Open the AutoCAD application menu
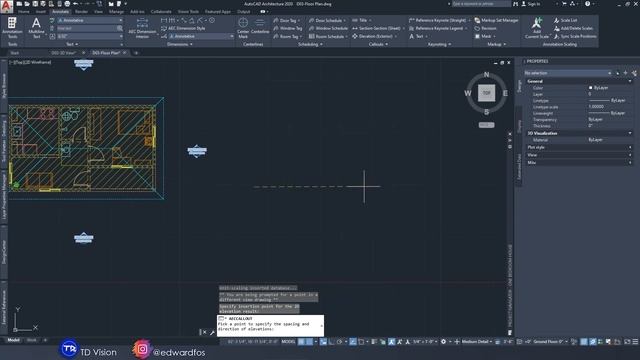Screen dimensions: 640x360 point(7,7)
